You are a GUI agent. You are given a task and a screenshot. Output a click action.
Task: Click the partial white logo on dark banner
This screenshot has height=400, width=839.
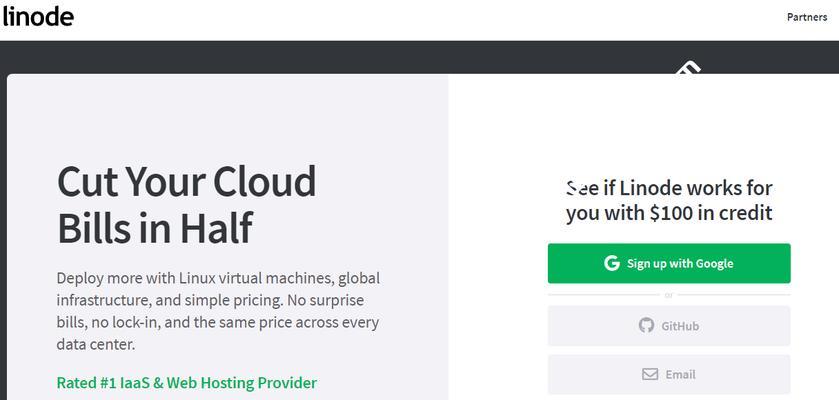(688, 68)
